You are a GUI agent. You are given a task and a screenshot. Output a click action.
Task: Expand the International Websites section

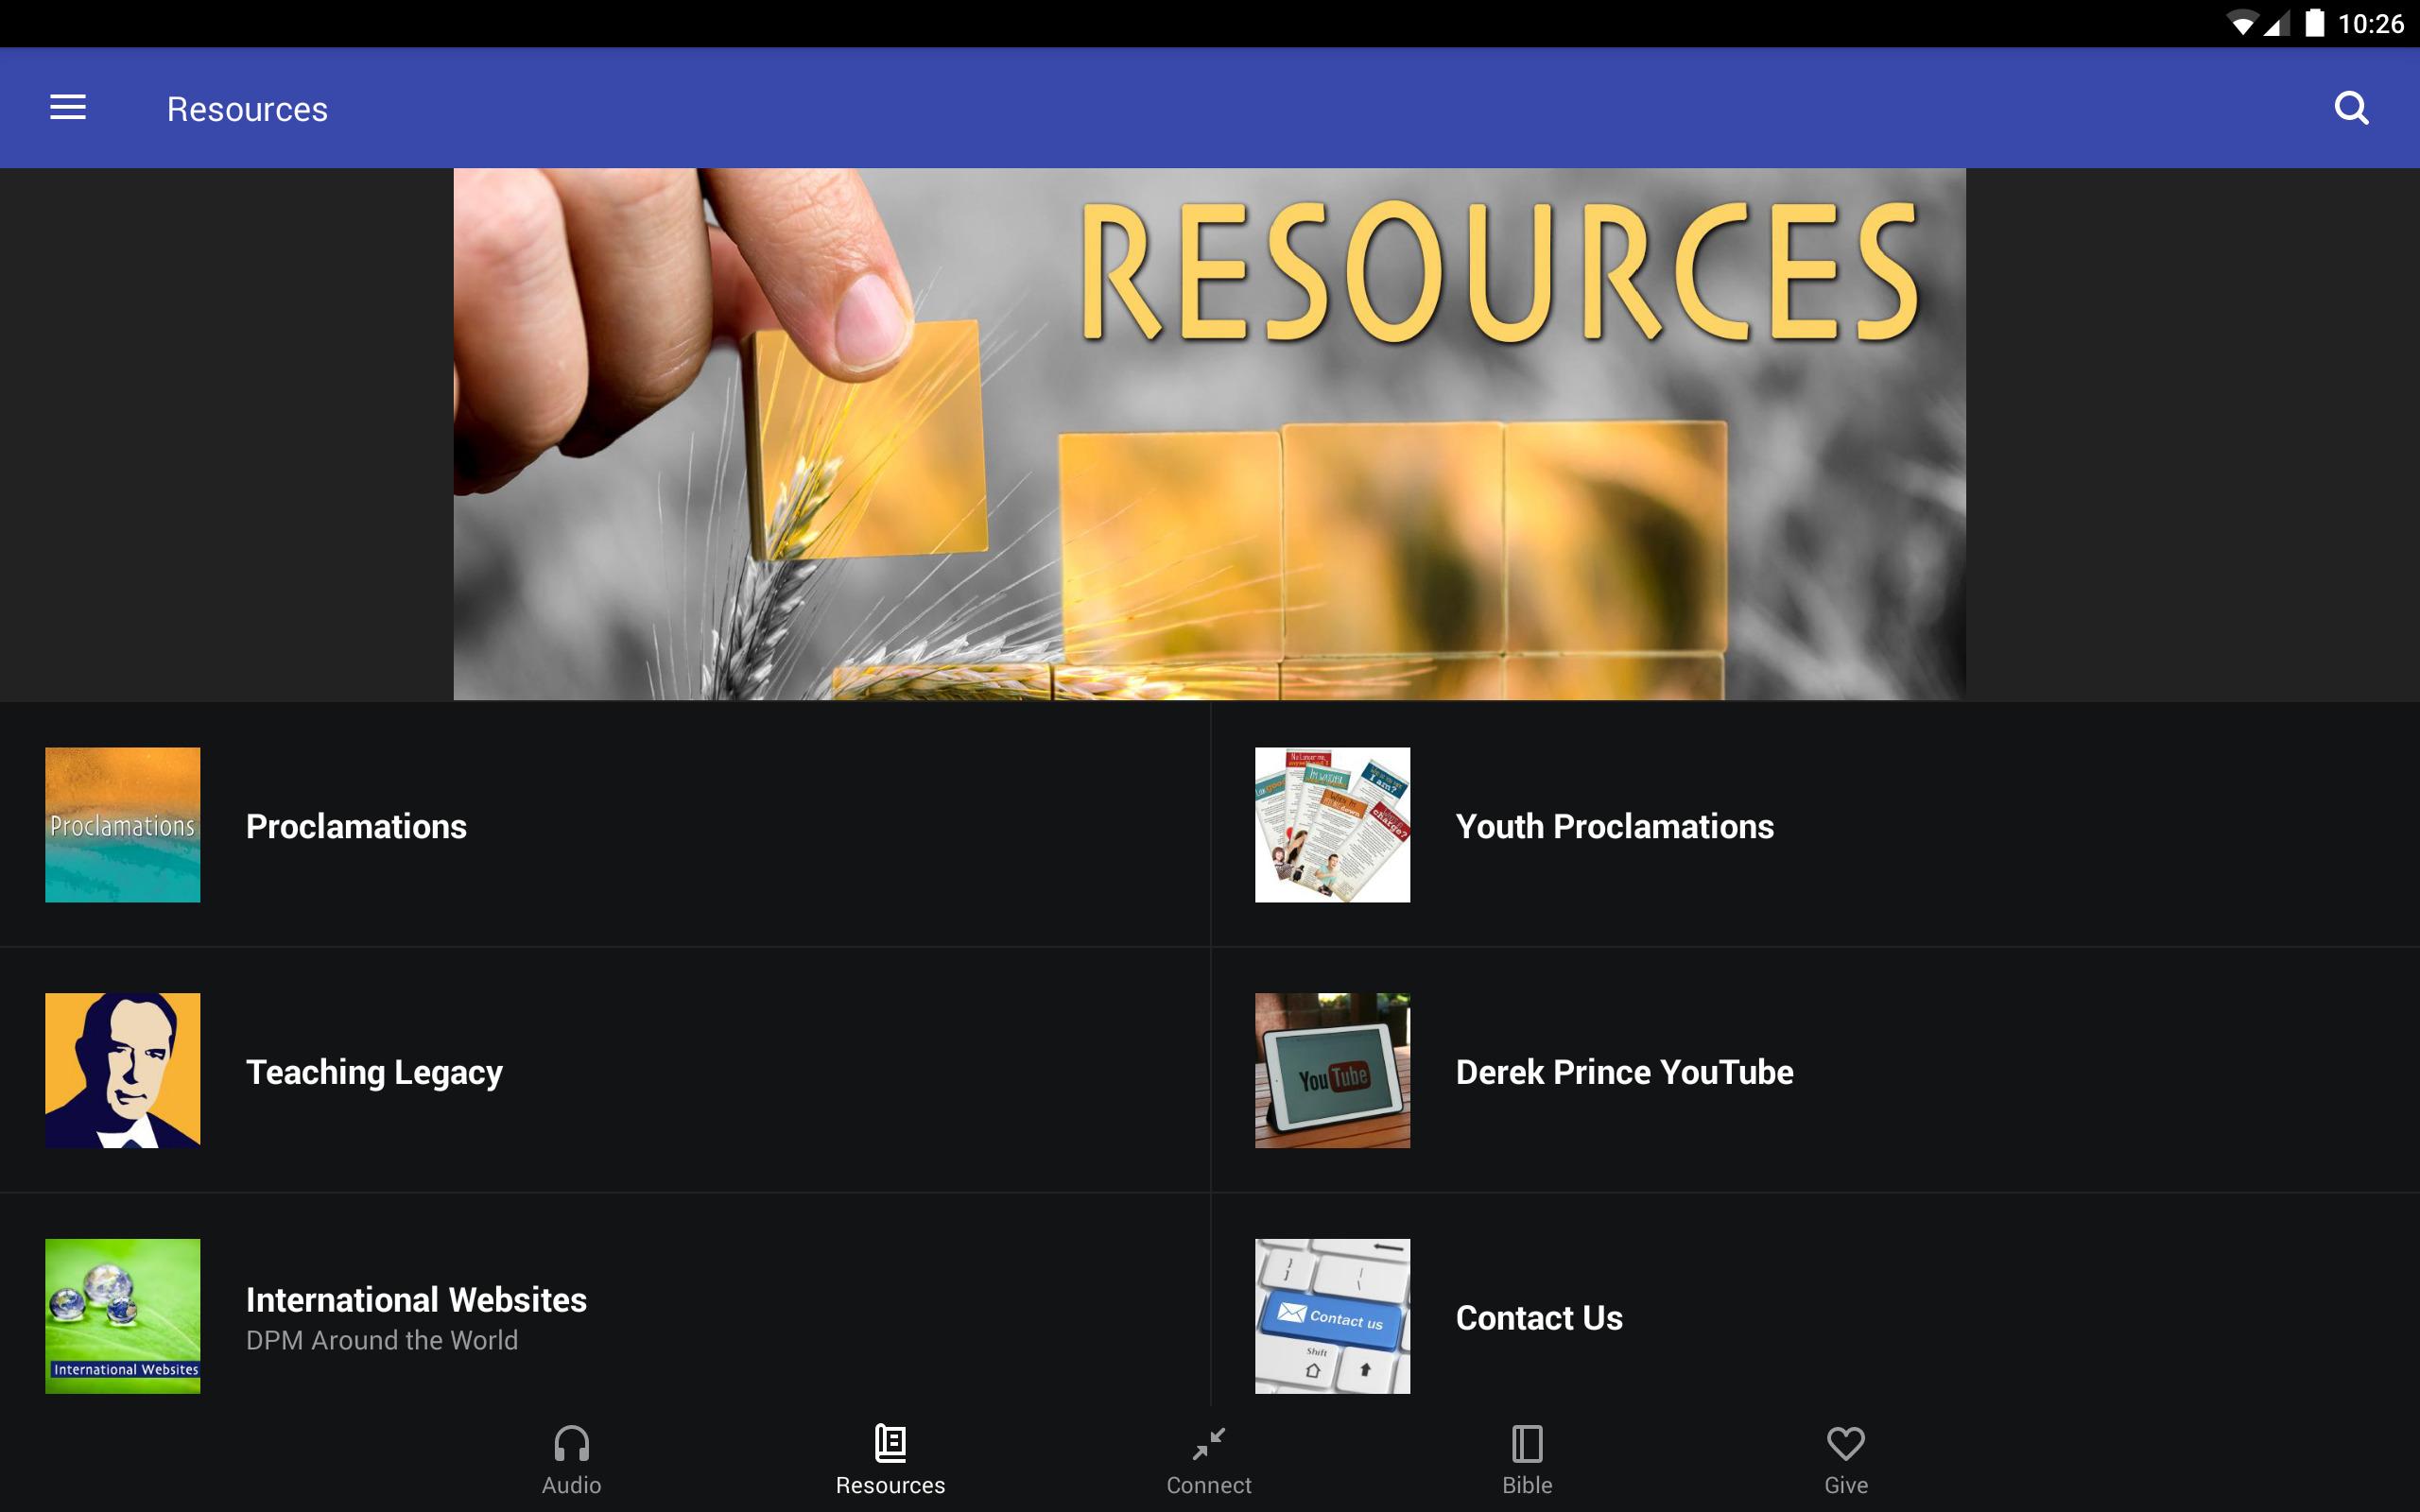(605, 1317)
